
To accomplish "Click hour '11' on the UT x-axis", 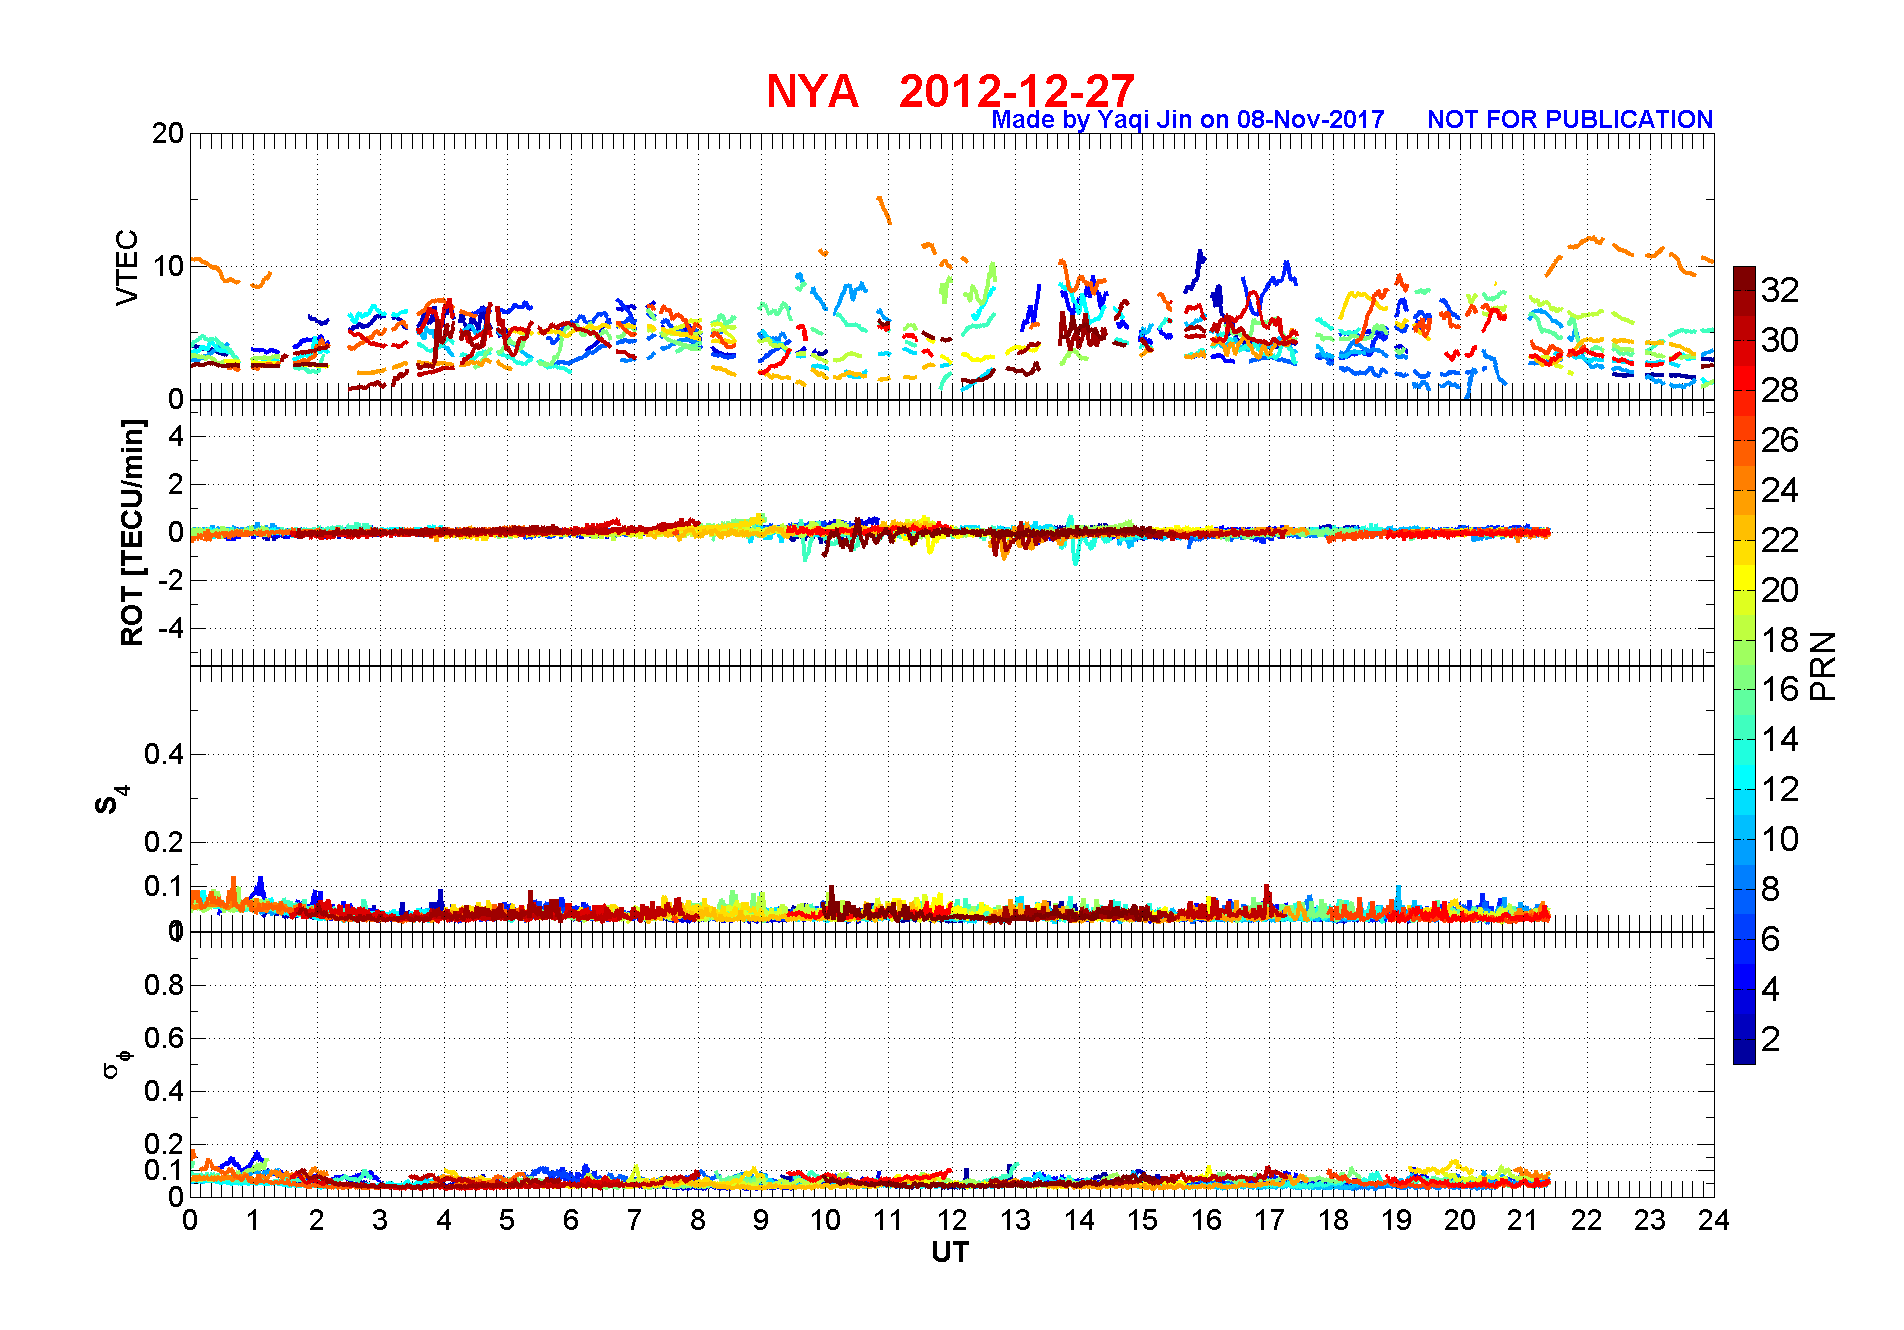I will 888,1220.
